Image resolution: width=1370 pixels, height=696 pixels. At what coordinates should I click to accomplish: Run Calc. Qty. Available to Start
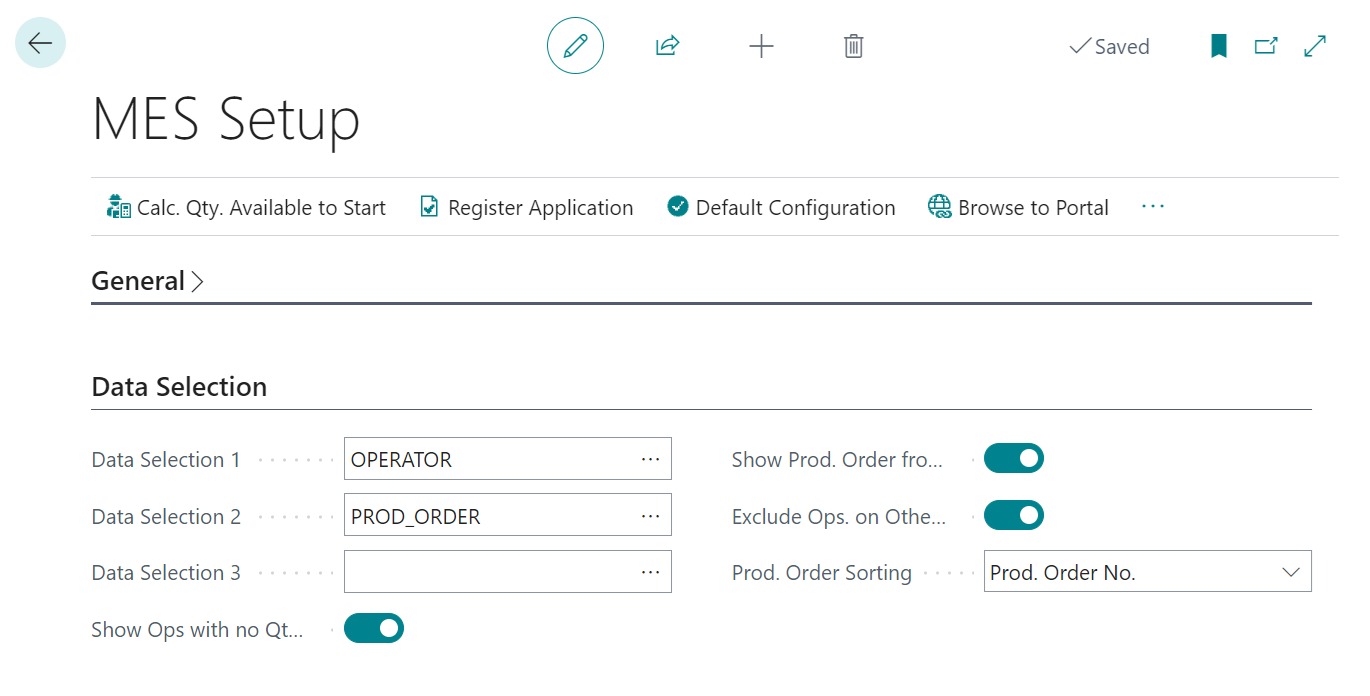pyautogui.click(x=245, y=207)
